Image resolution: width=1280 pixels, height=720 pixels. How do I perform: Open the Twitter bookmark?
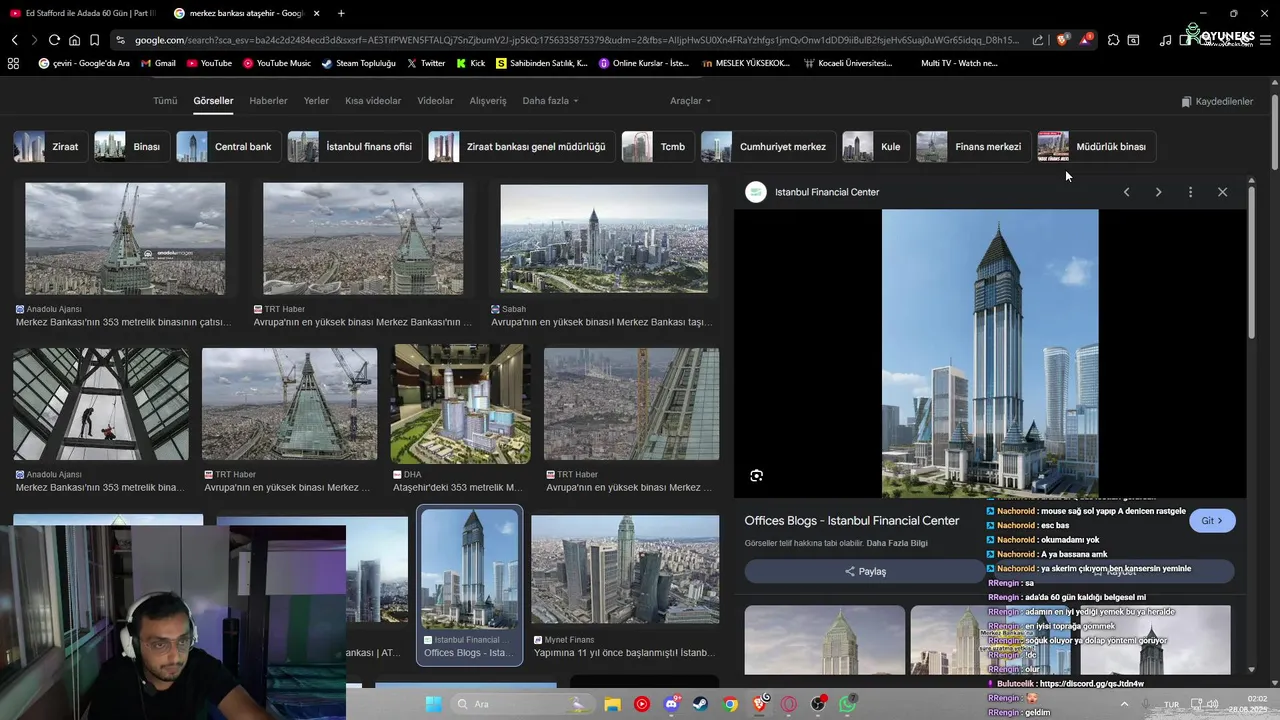pyautogui.click(x=425, y=63)
